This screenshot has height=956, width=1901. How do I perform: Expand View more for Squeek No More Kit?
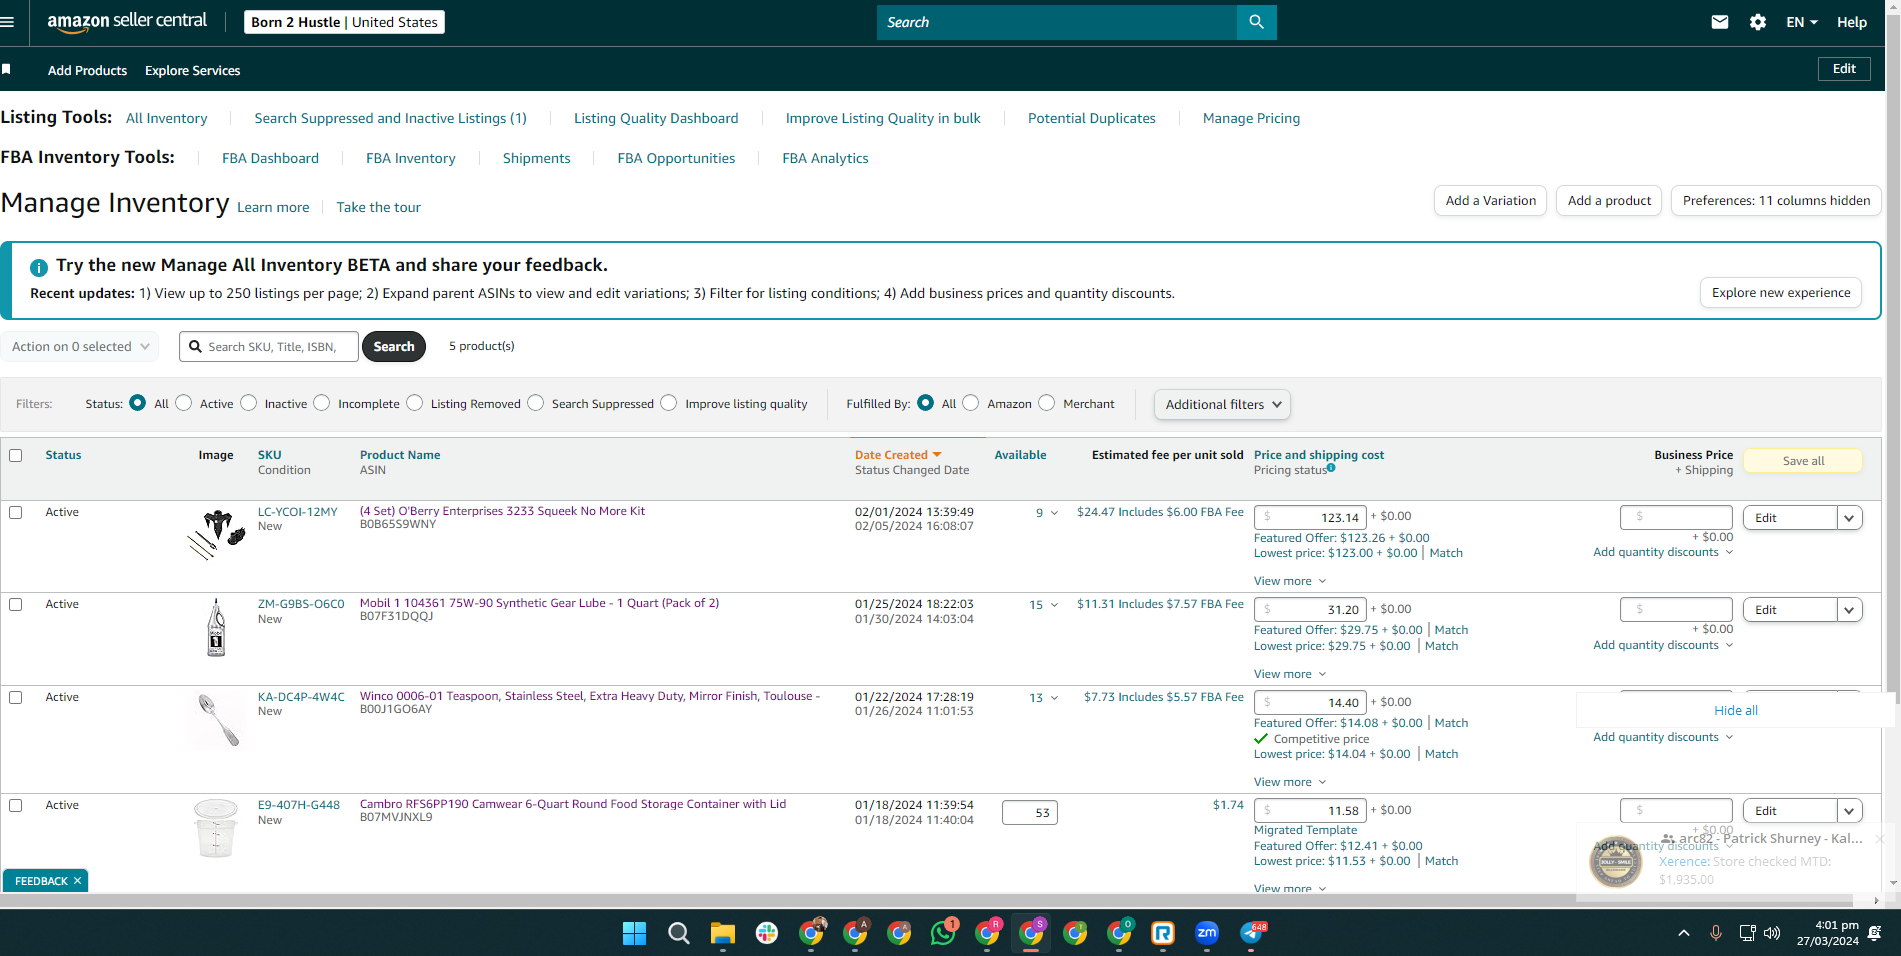click(1290, 581)
